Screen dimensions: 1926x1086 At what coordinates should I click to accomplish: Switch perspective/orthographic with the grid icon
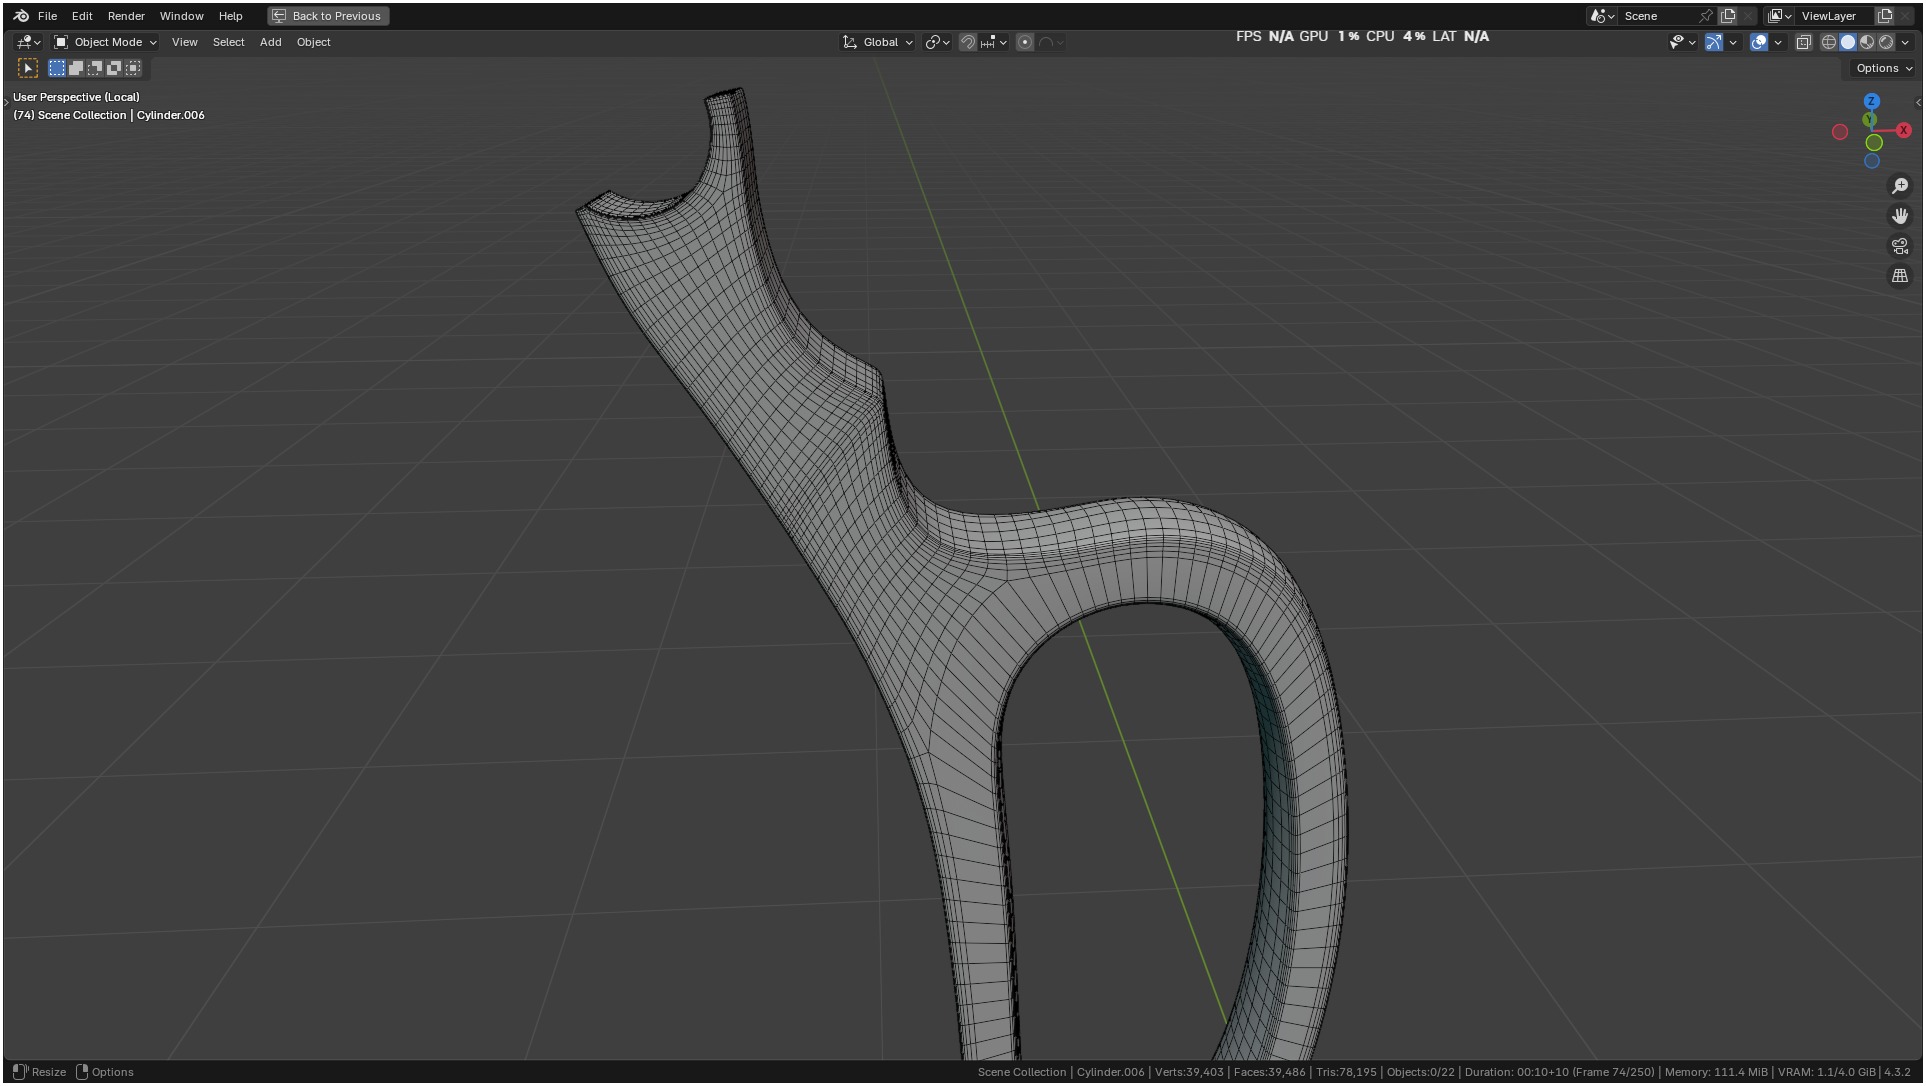[x=1900, y=276]
